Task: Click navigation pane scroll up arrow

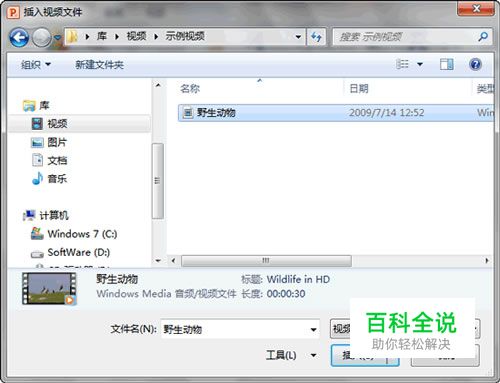Action: click(x=158, y=85)
